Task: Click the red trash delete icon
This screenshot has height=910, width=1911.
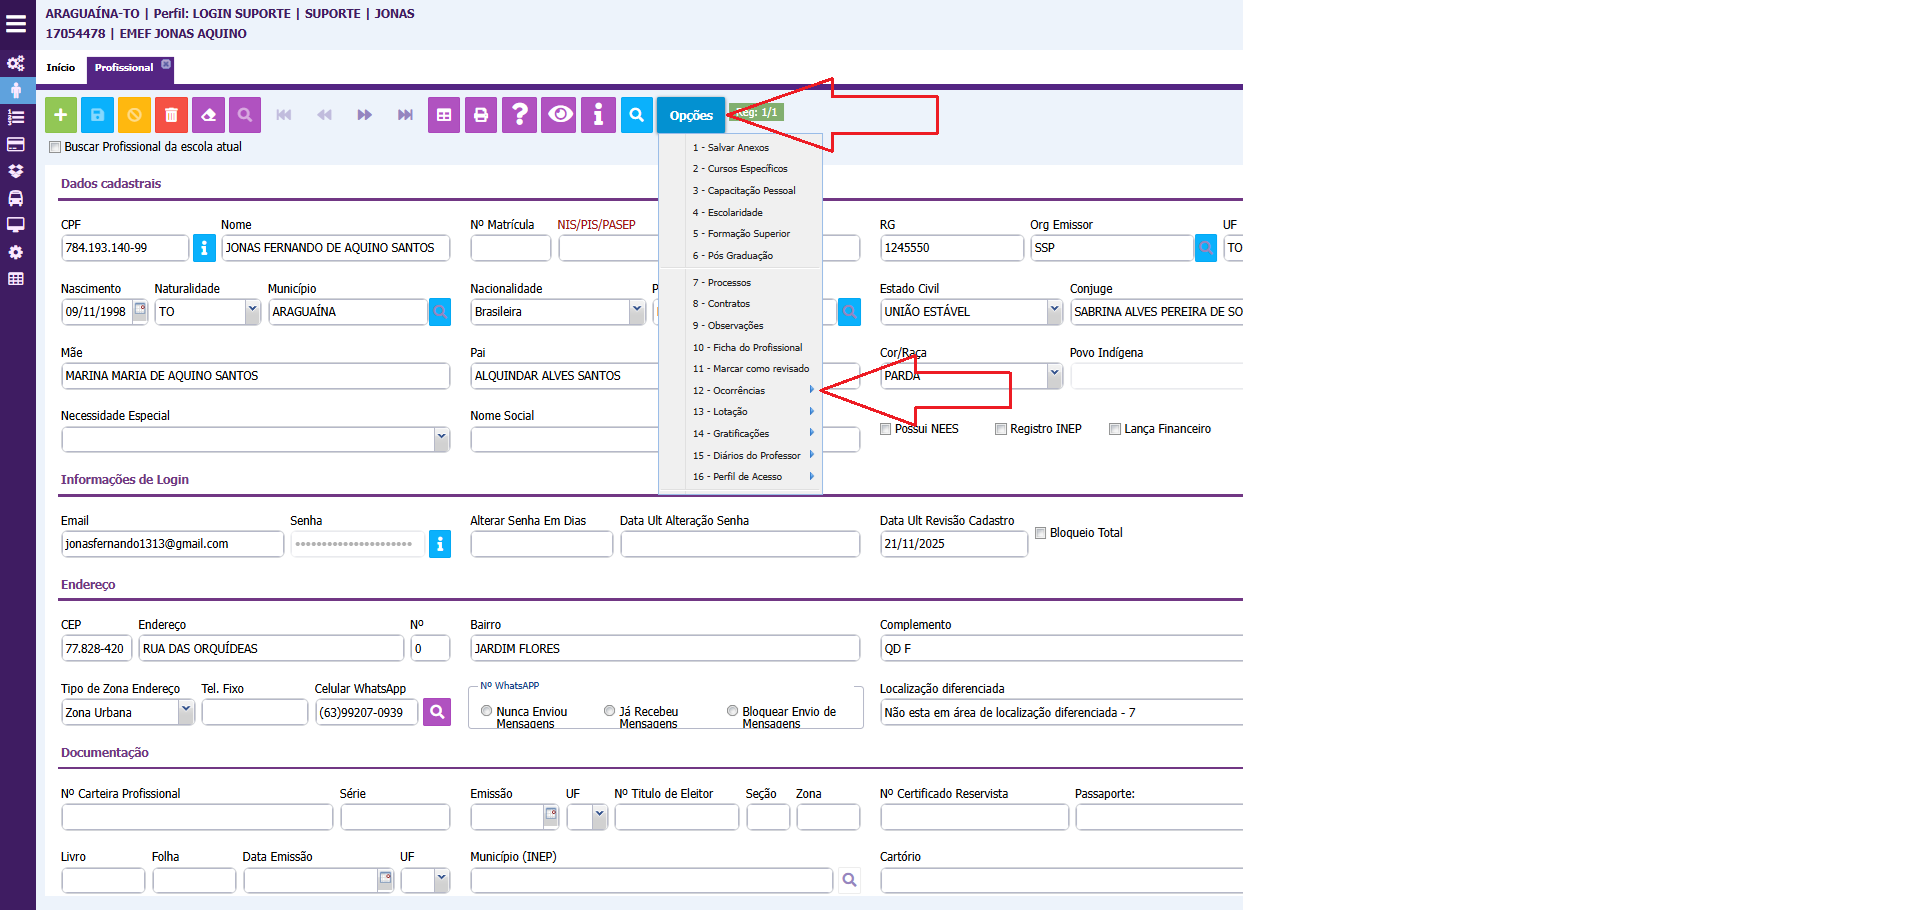Action: click(171, 115)
